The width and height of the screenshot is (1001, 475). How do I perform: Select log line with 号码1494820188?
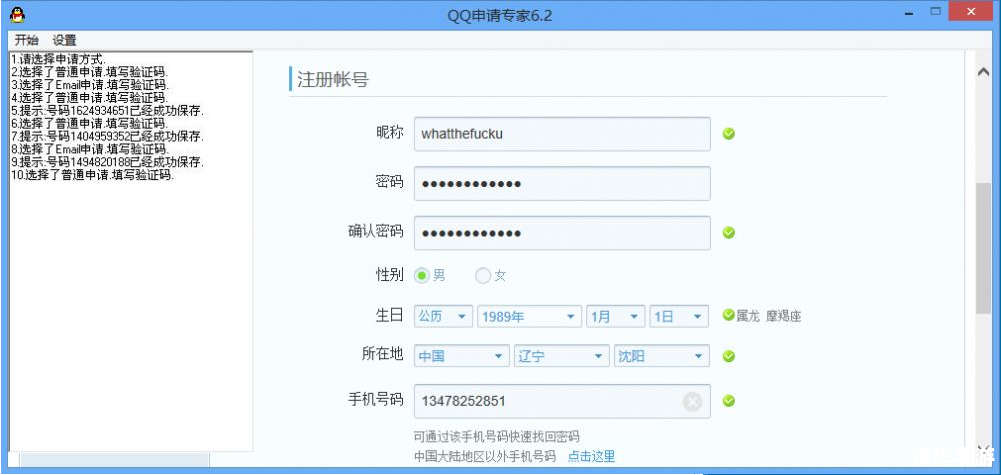pos(107,162)
